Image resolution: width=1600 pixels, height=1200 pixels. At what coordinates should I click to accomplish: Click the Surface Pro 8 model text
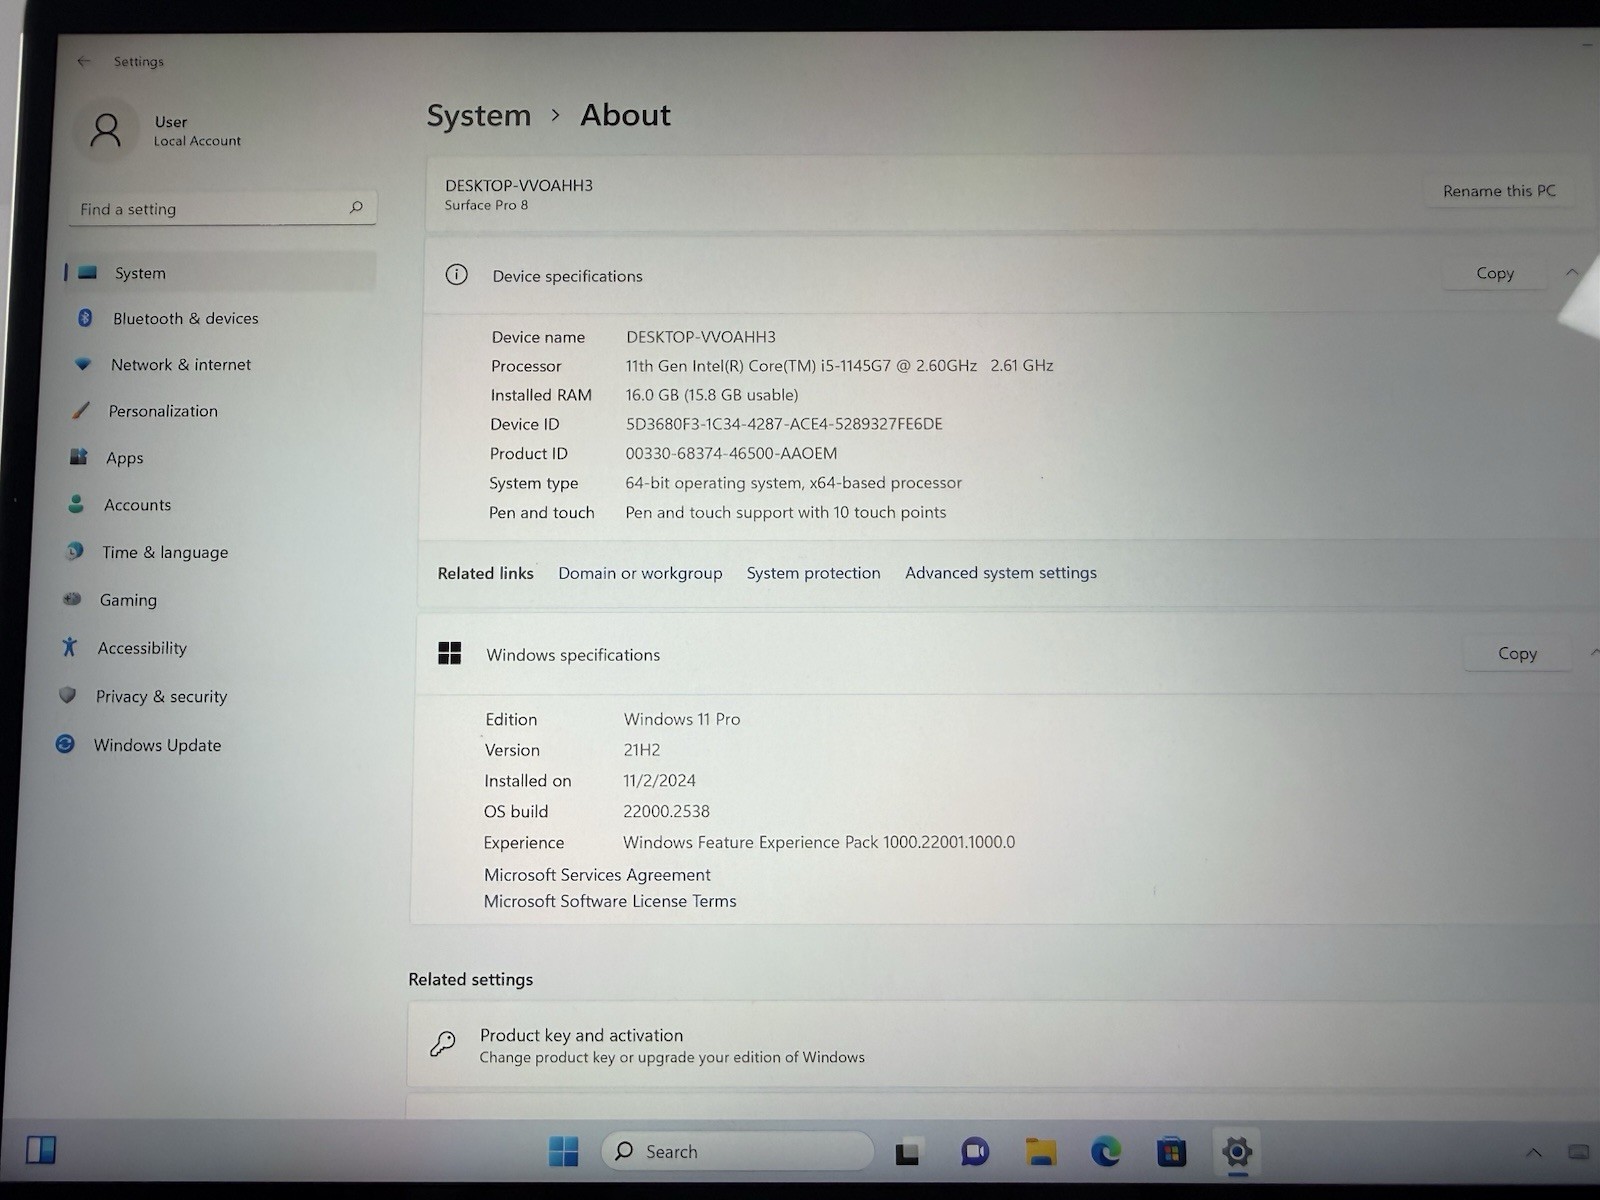486,205
